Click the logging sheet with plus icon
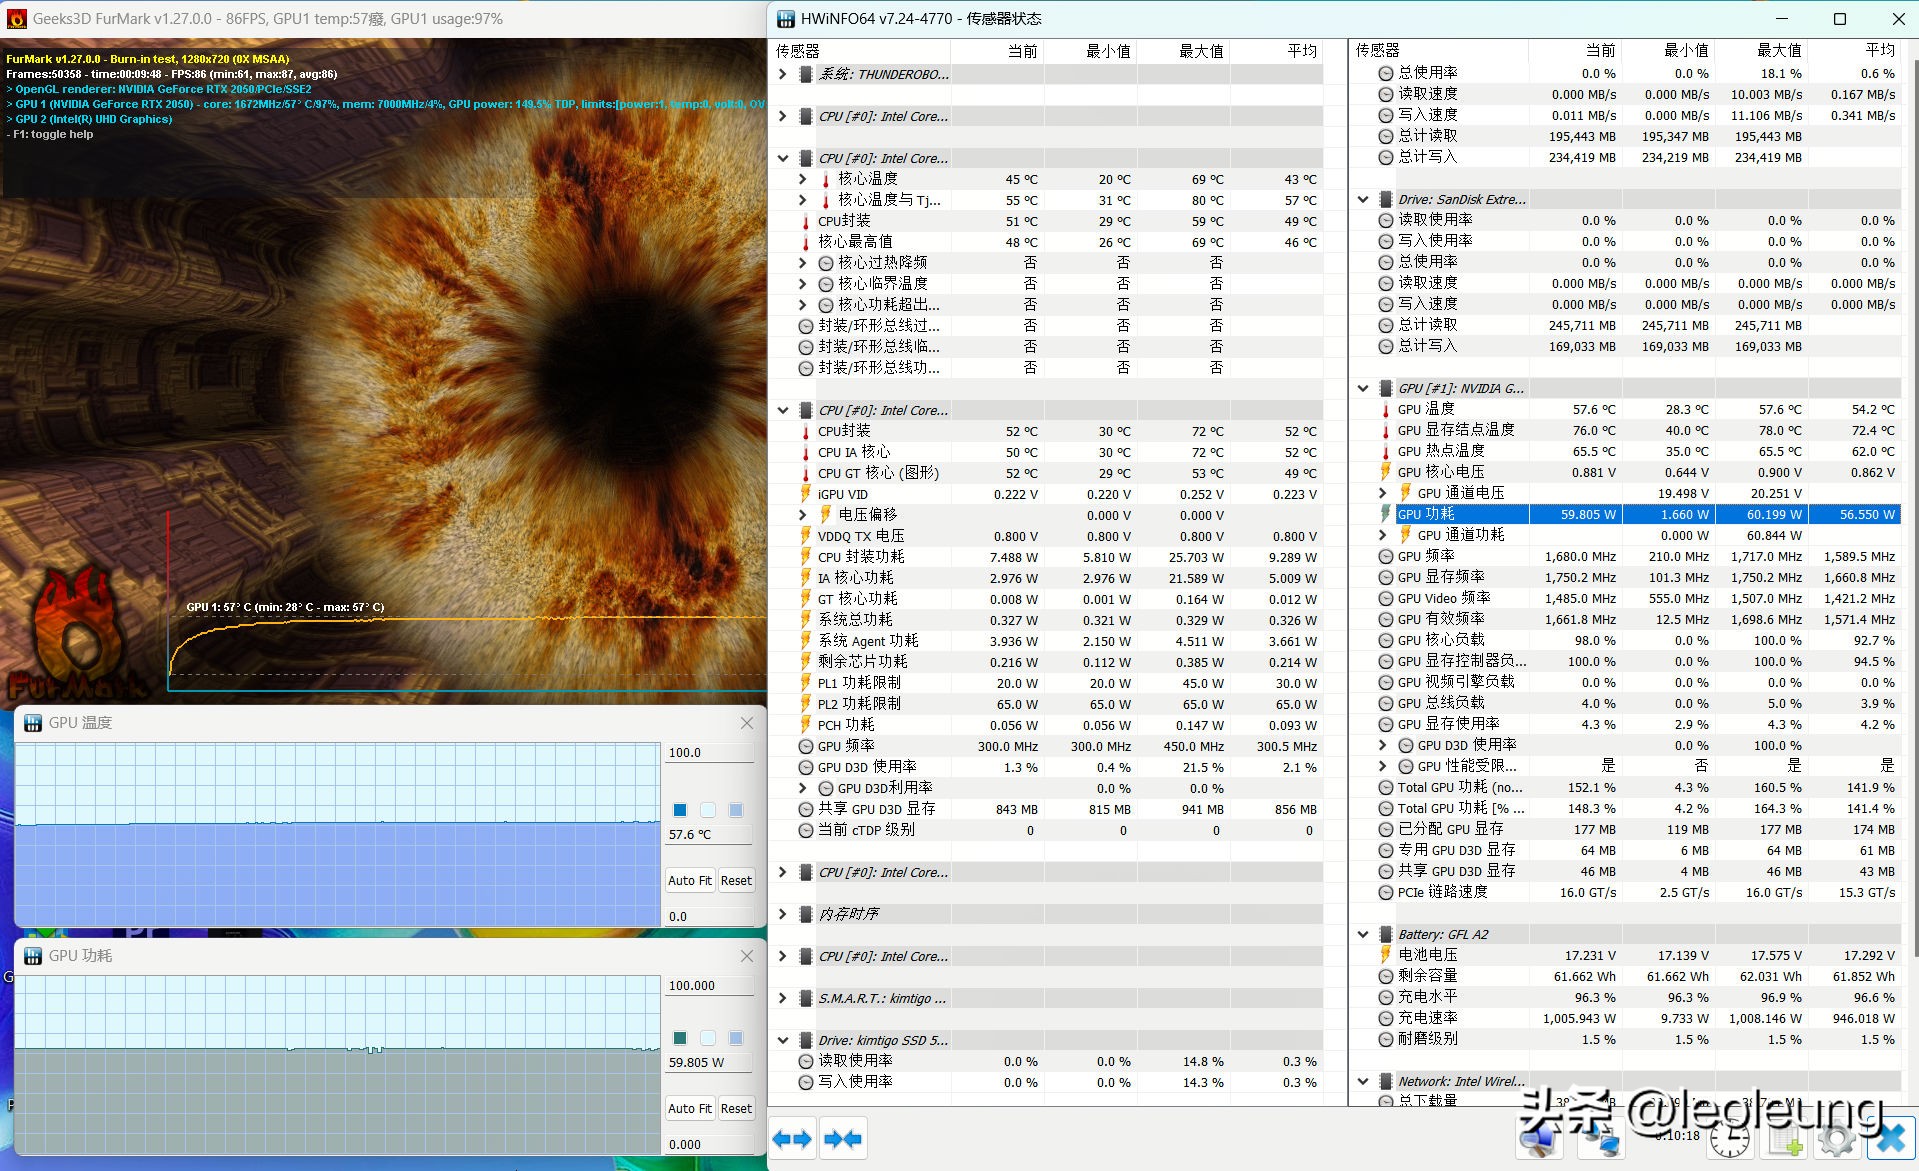Image resolution: width=1919 pixels, height=1171 pixels. click(1785, 1140)
